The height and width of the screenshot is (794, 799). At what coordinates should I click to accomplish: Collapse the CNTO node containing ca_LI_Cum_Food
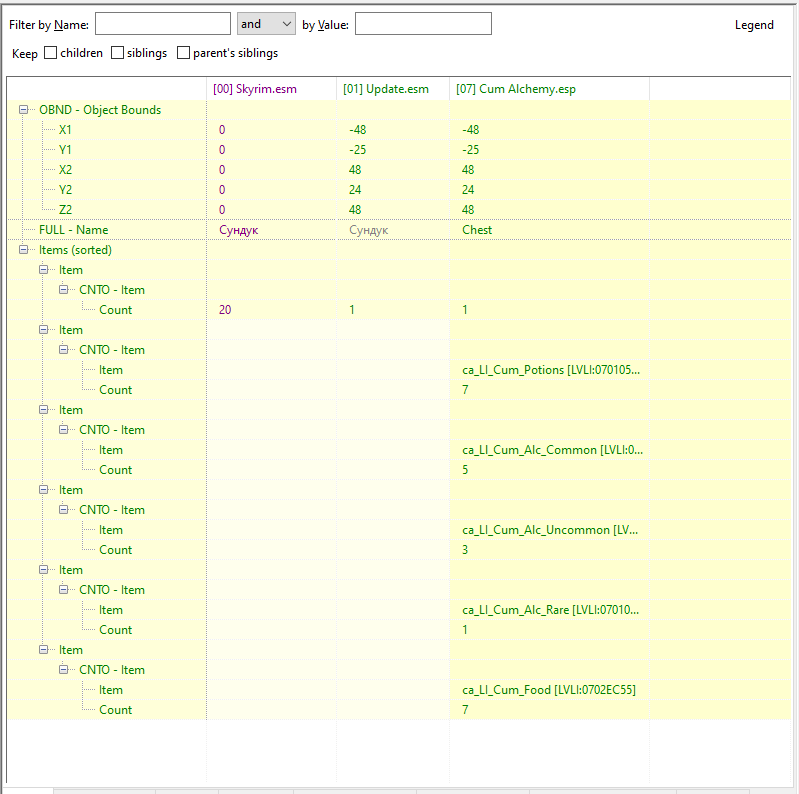[x=64, y=670]
